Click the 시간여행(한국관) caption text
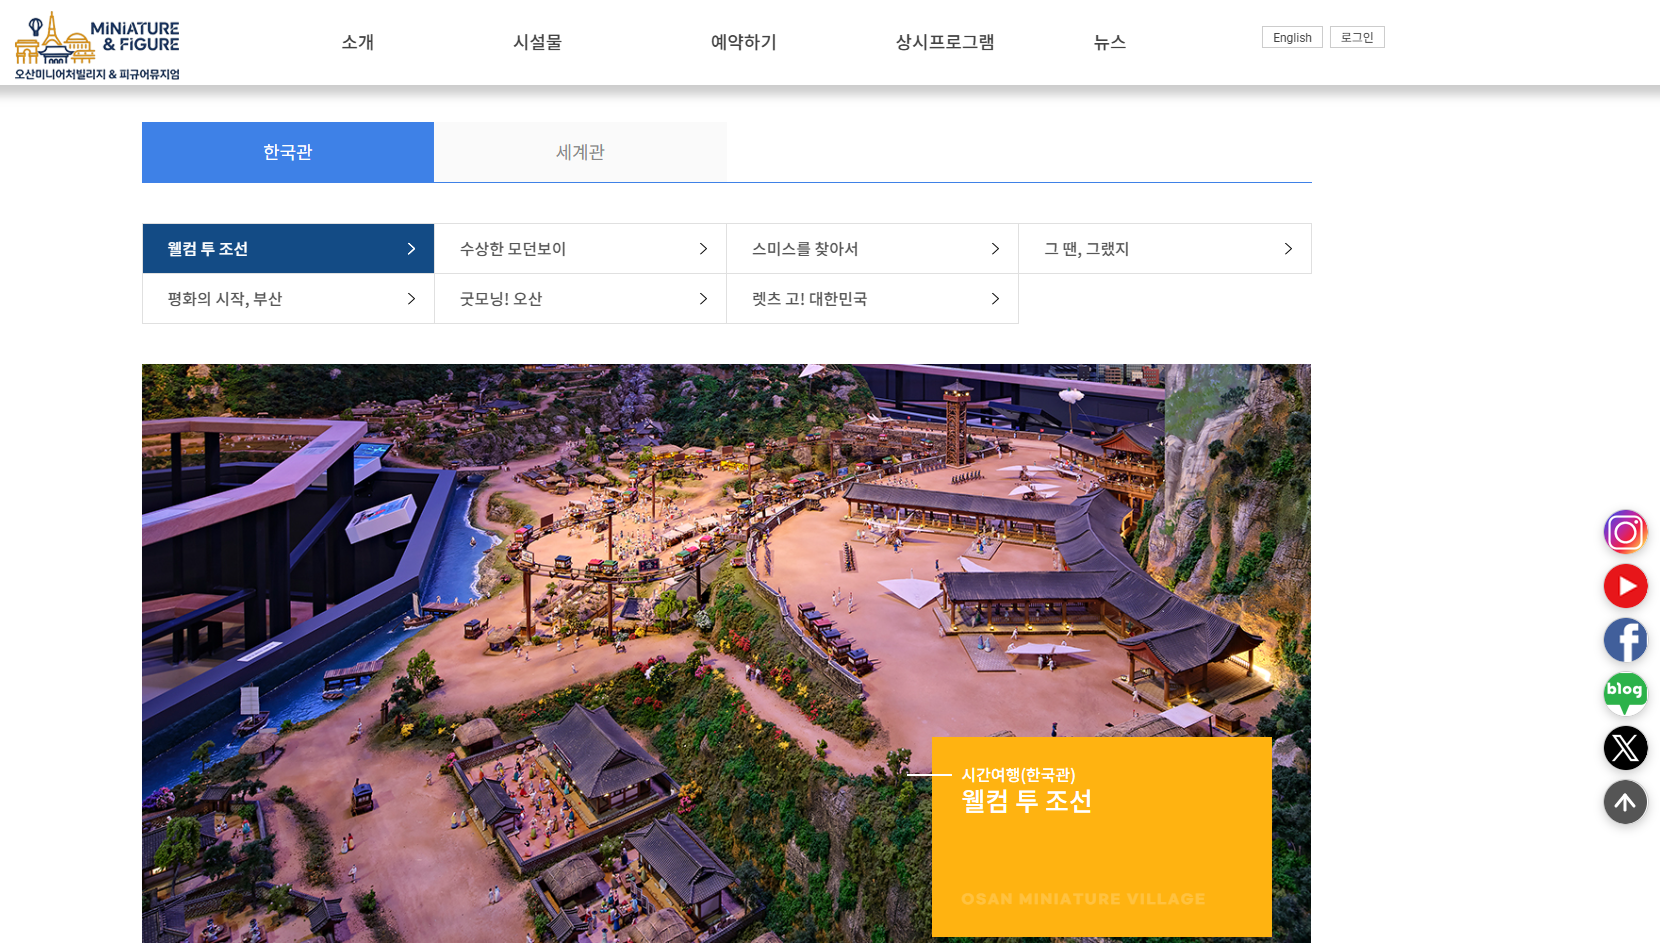The width and height of the screenshot is (1660, 943). 1018,775
